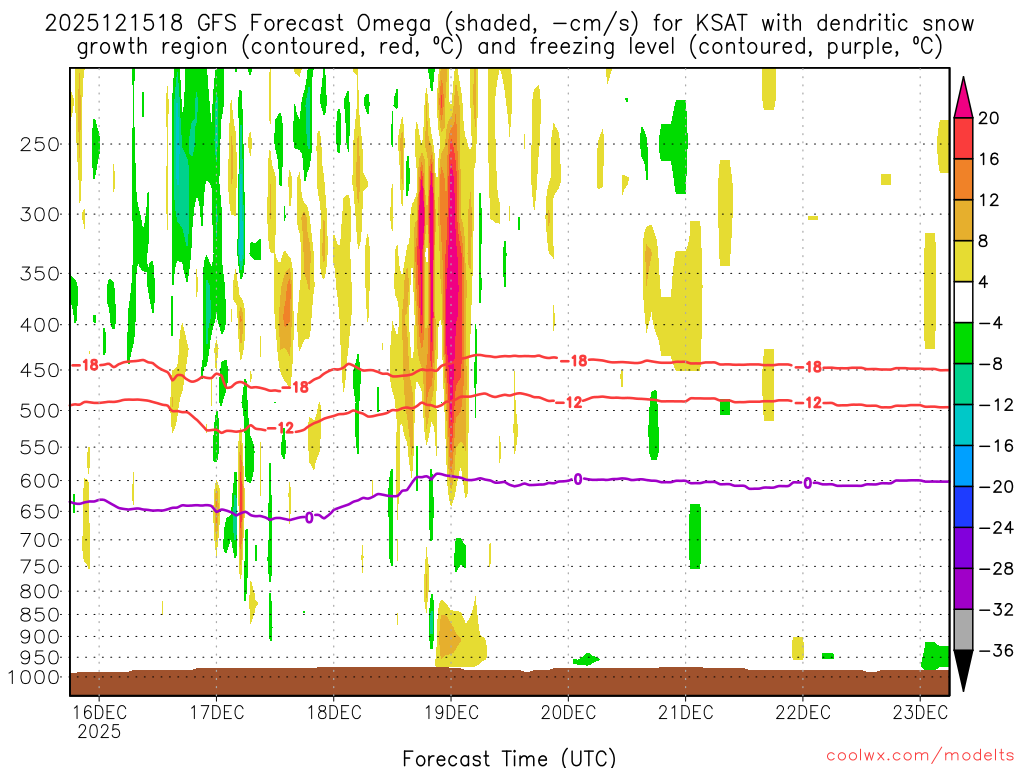Click the -18 contour label near 16DEC

86,365
